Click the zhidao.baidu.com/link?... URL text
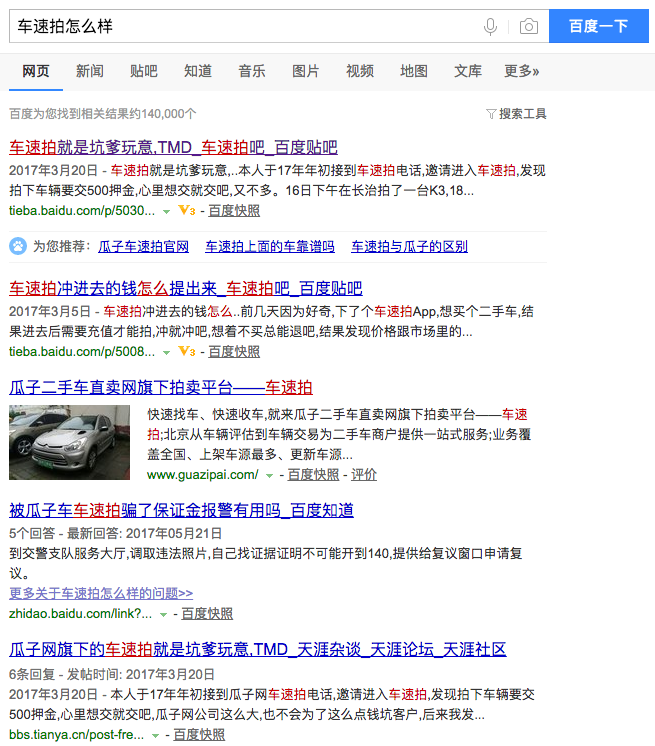 [80, 614]
